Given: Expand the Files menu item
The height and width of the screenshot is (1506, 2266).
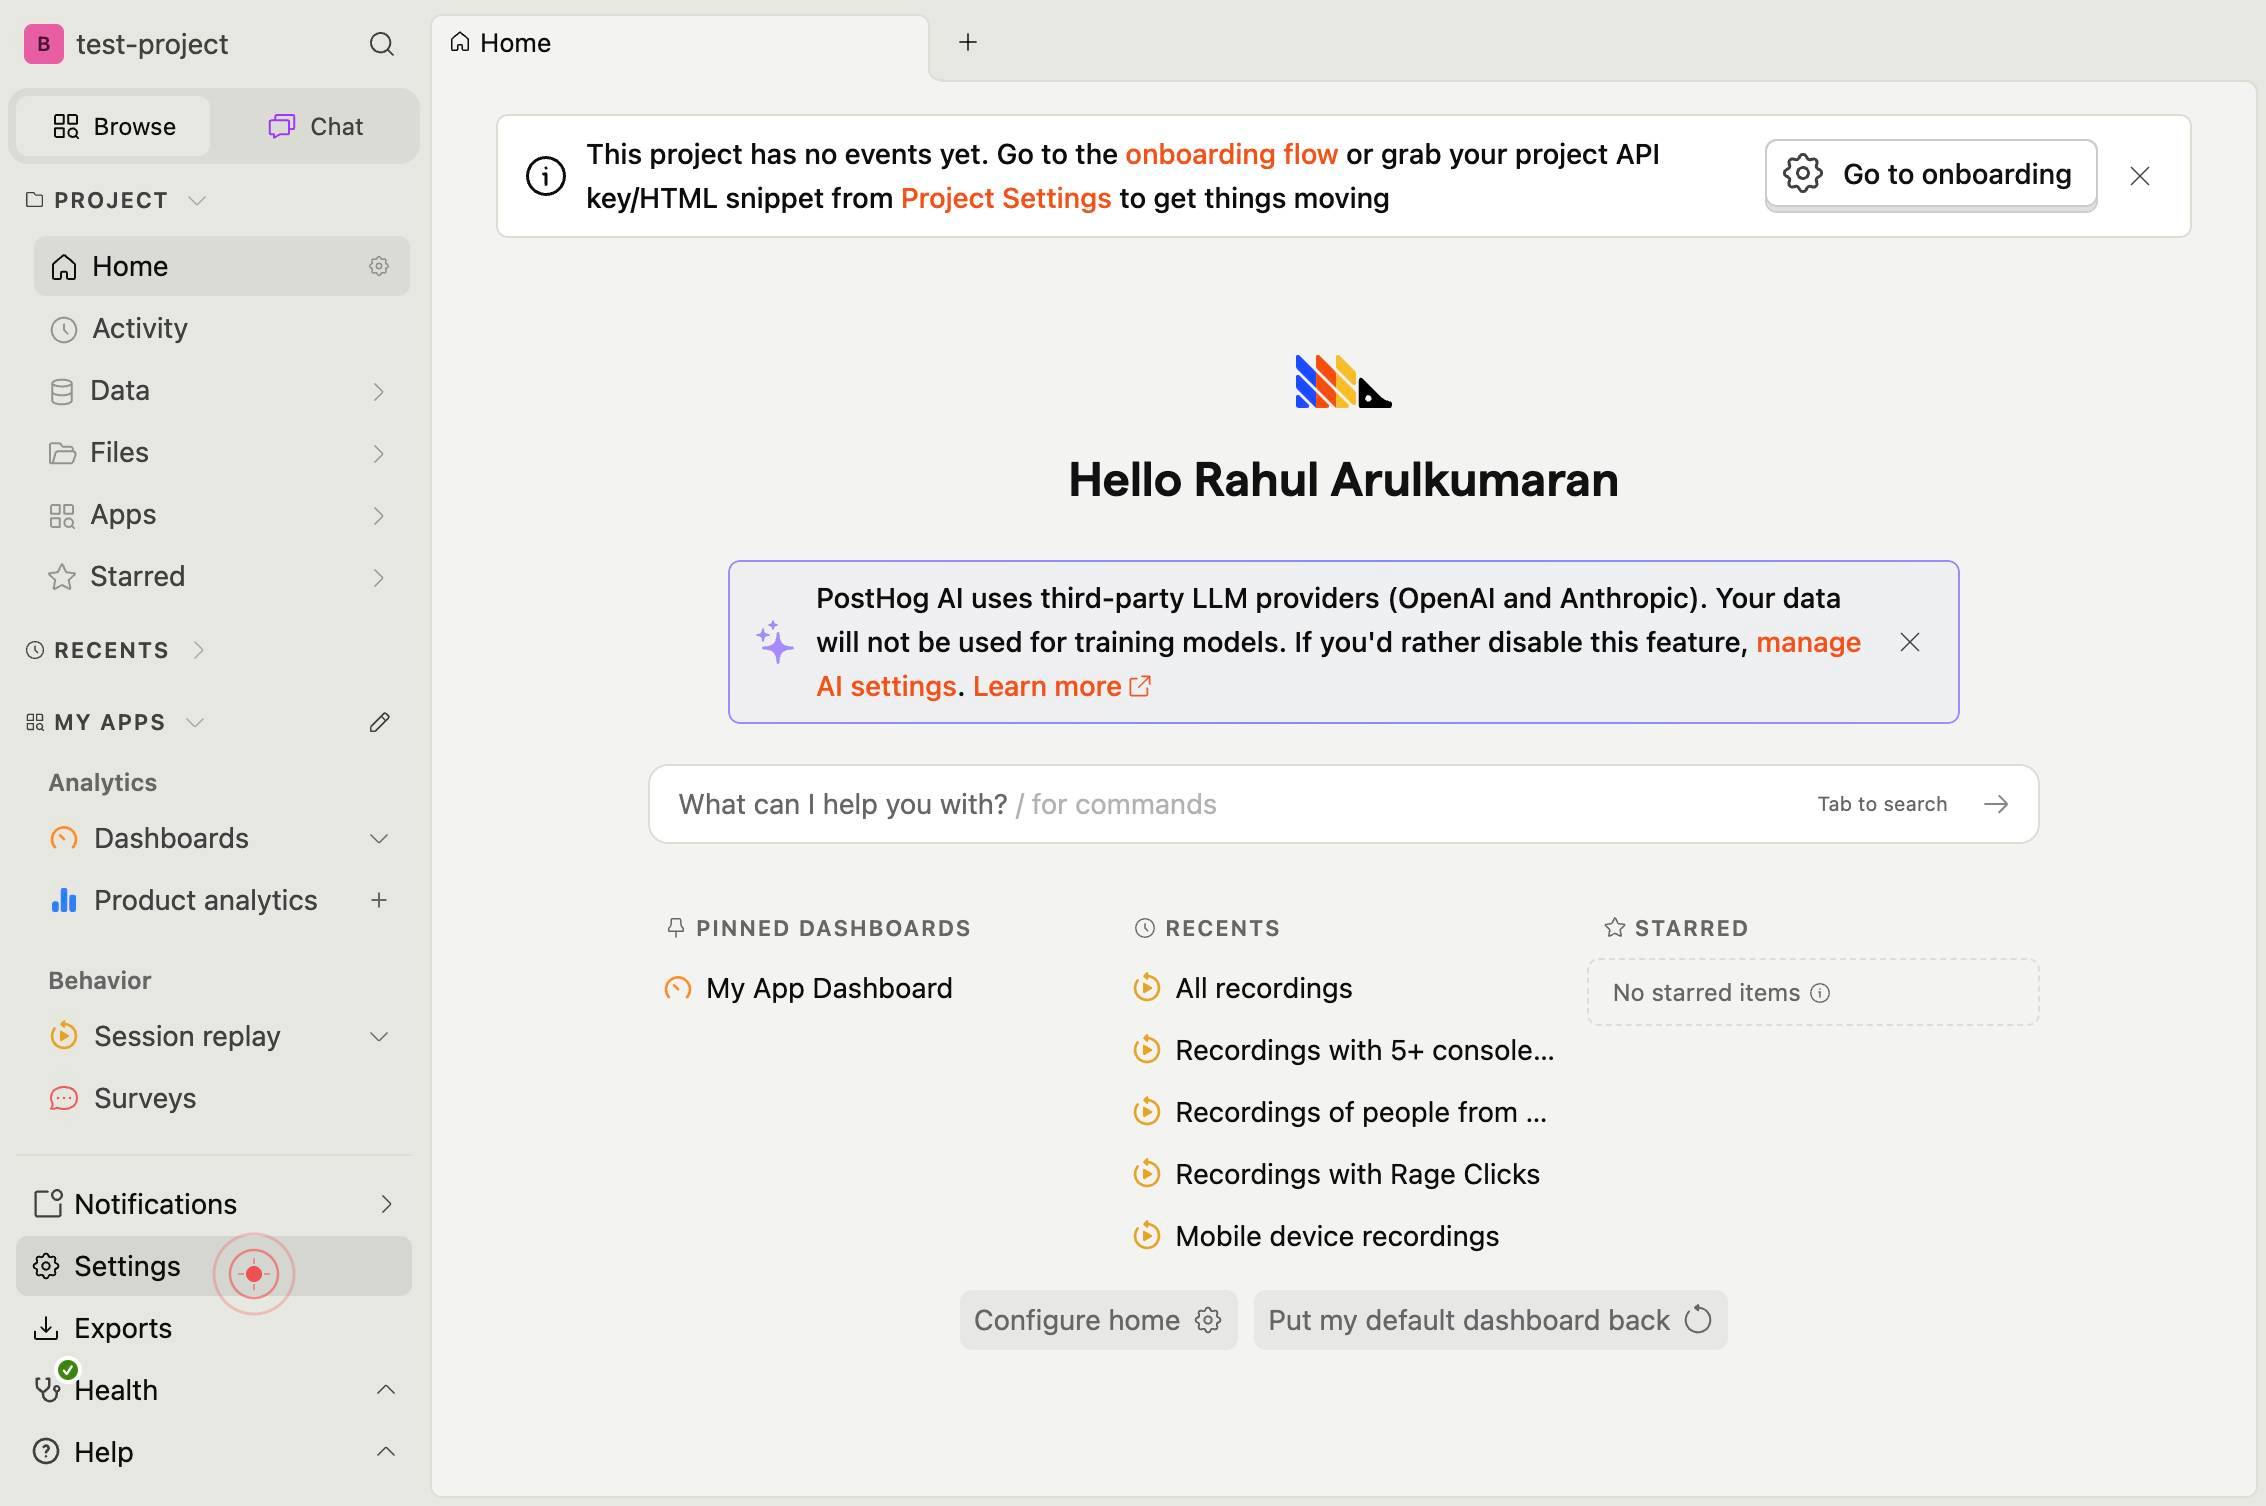Looking at the screenshot, I should point(379,453).
